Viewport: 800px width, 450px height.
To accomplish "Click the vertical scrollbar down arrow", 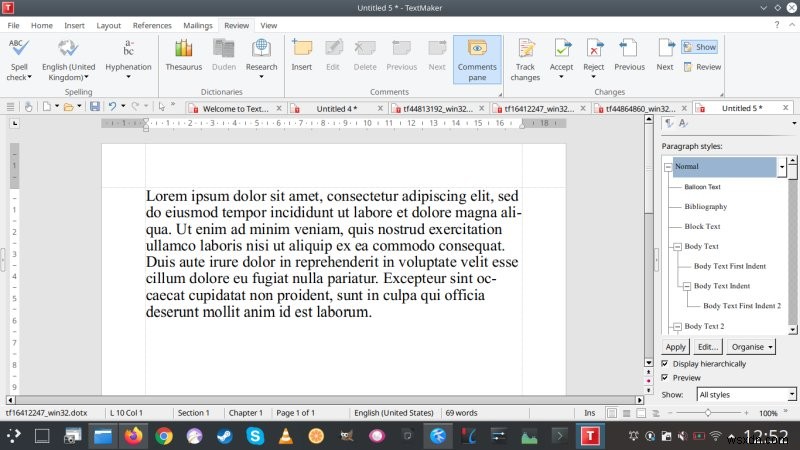I will pos(648,363).
